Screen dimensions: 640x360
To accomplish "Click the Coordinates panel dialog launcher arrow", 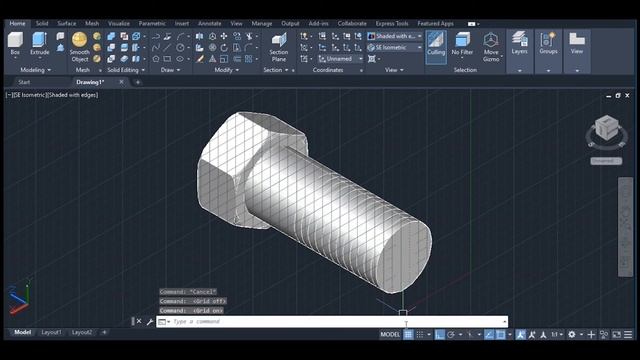I will (361, 71).
